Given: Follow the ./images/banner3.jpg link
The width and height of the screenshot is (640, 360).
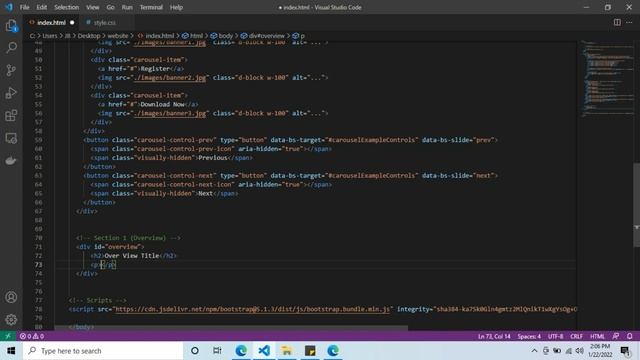Looking at the screenshot, I should click(x=170, y=113).
